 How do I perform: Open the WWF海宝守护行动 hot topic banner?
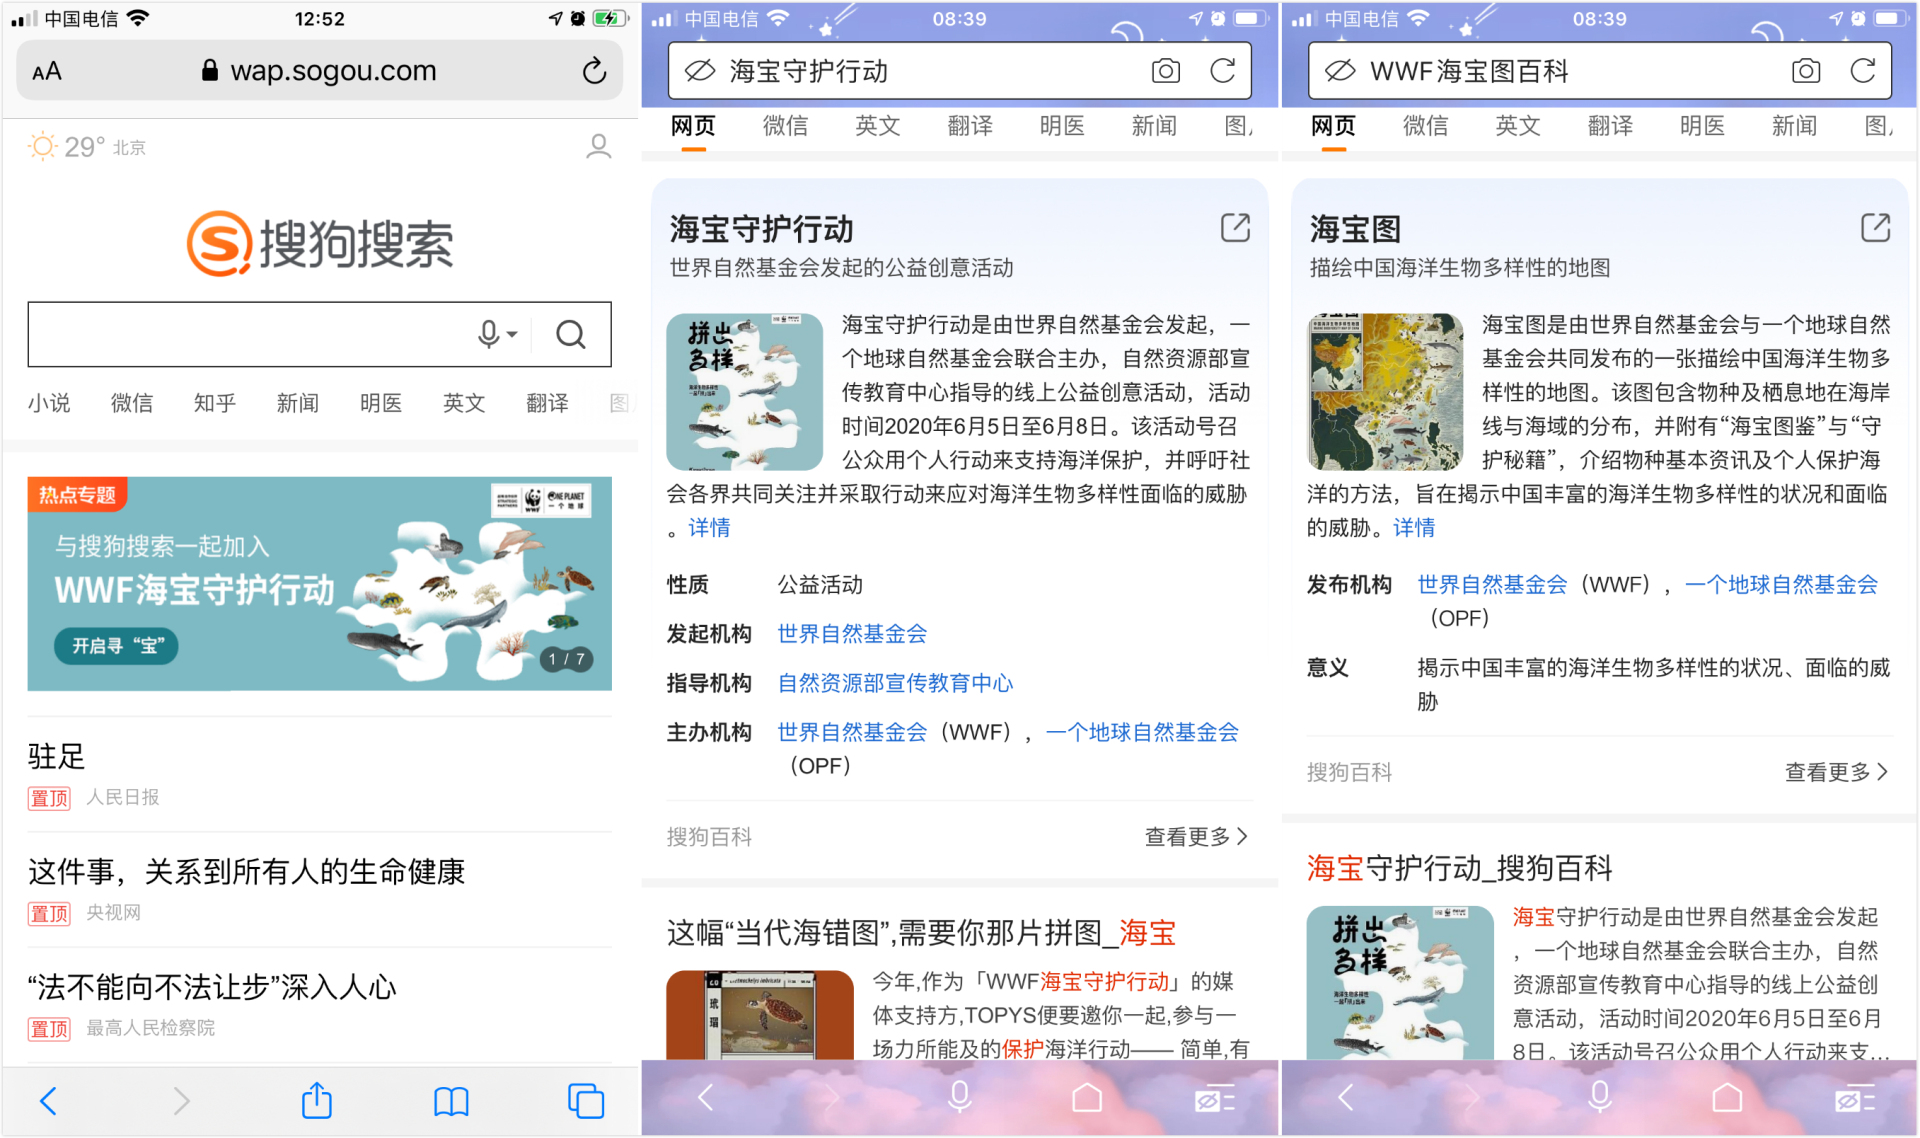click(x=319, y=584)
